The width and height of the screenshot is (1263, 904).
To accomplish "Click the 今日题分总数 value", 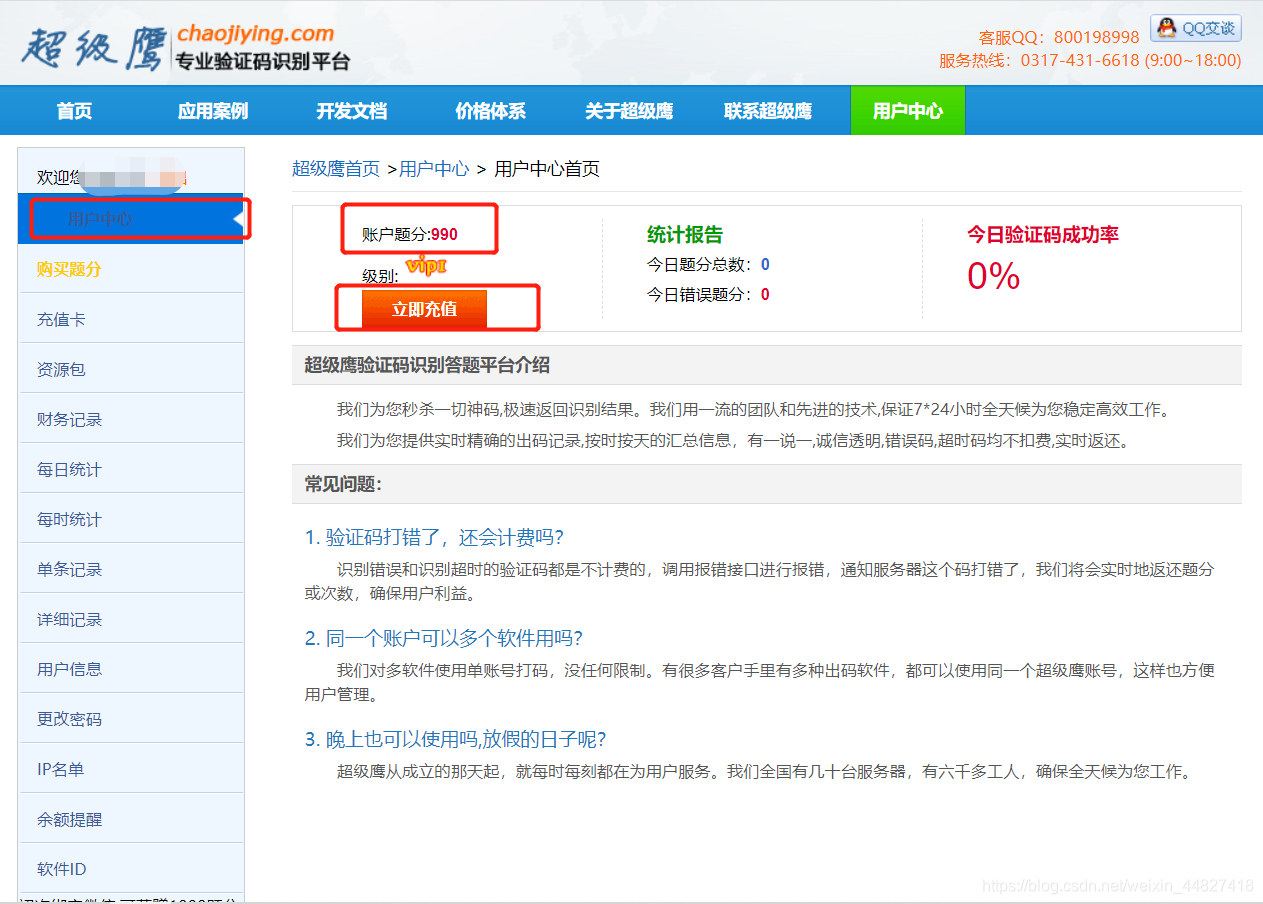I will click(x=765, y=265).
